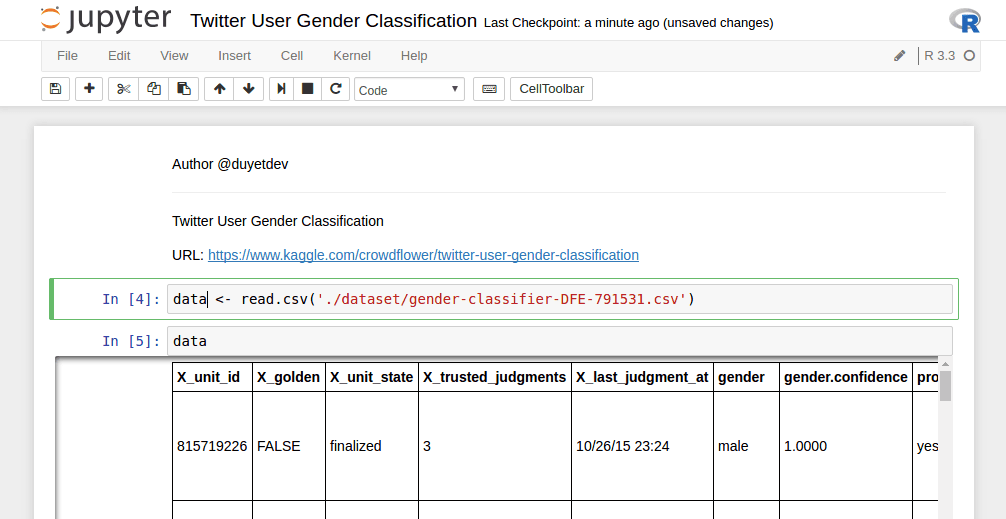
Task: Open the cell type Code dropdown
Action: coord(409,89)
